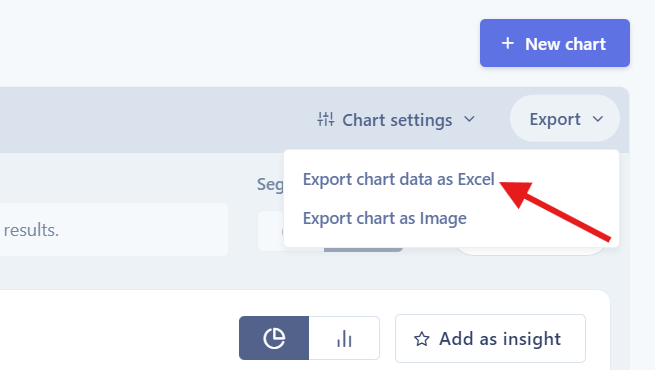Click the Add as insight button text
The width and height of the screenshot is (655, 370).
click(x=500, y=339)
